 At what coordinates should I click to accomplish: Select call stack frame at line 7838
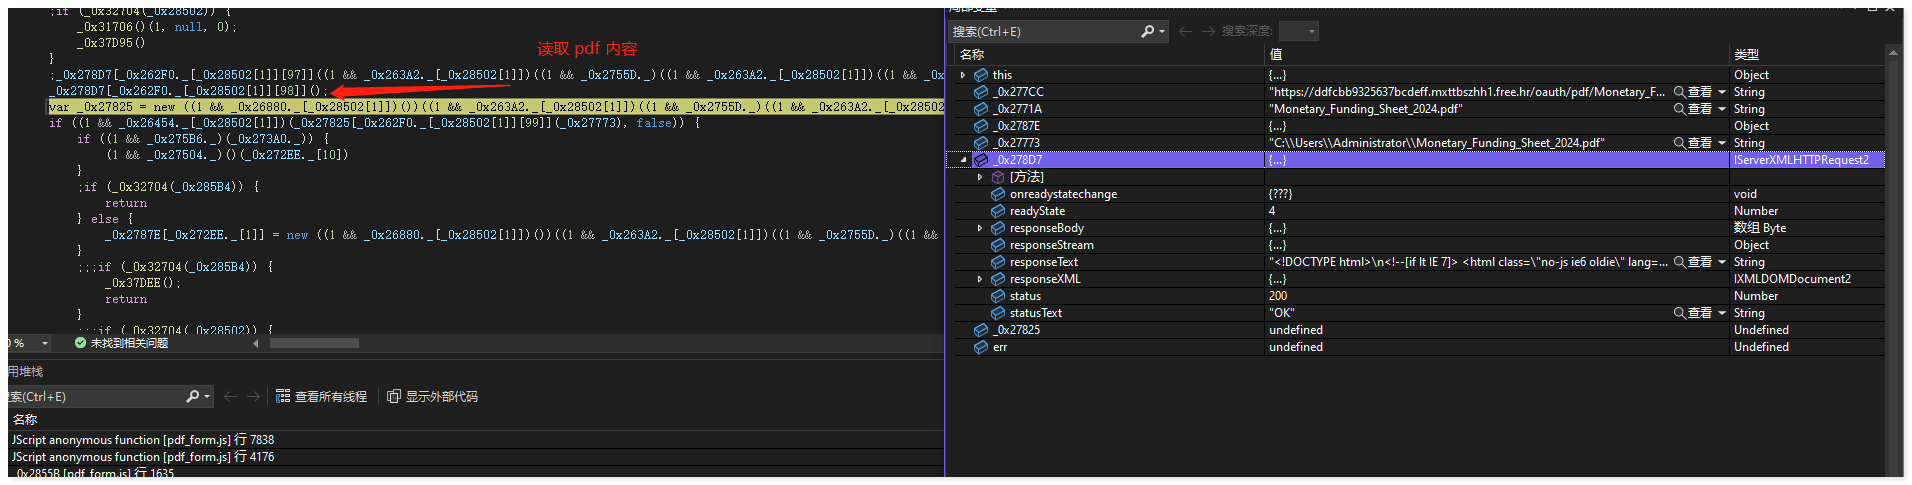(143, 440)
